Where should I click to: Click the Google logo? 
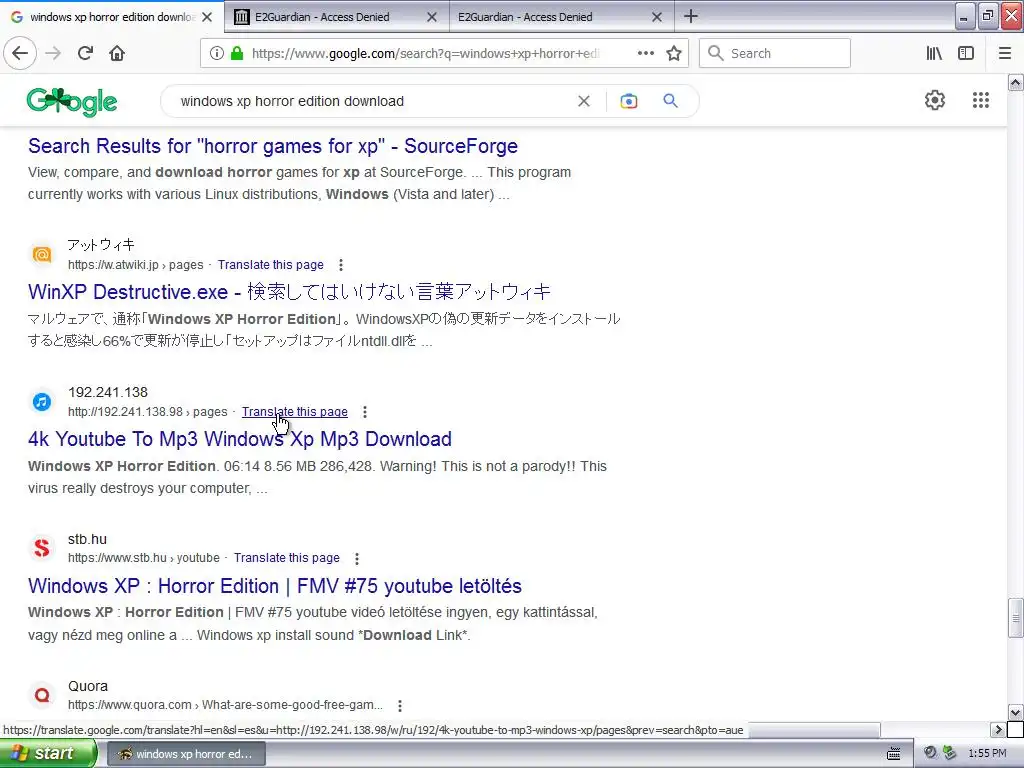click(72, 101)
